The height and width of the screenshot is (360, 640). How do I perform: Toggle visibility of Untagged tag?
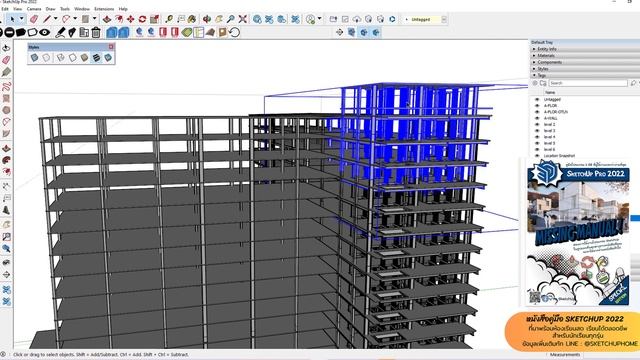[537, 99]
